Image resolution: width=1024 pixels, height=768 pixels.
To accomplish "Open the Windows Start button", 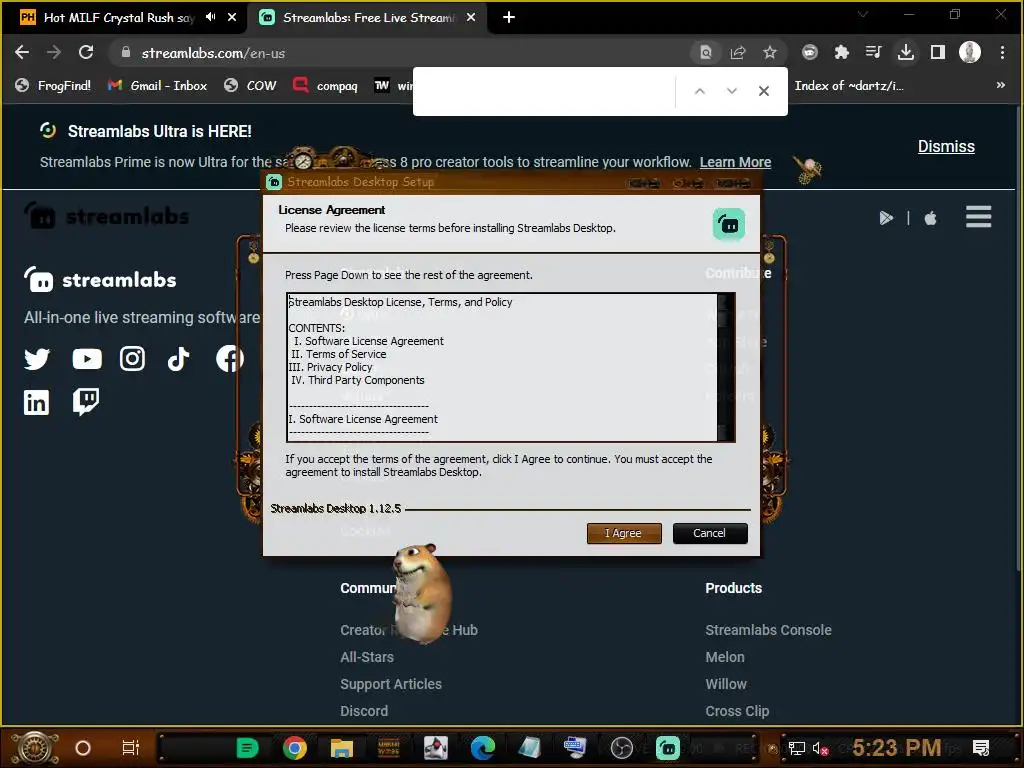I will click(x=35, y=748).
